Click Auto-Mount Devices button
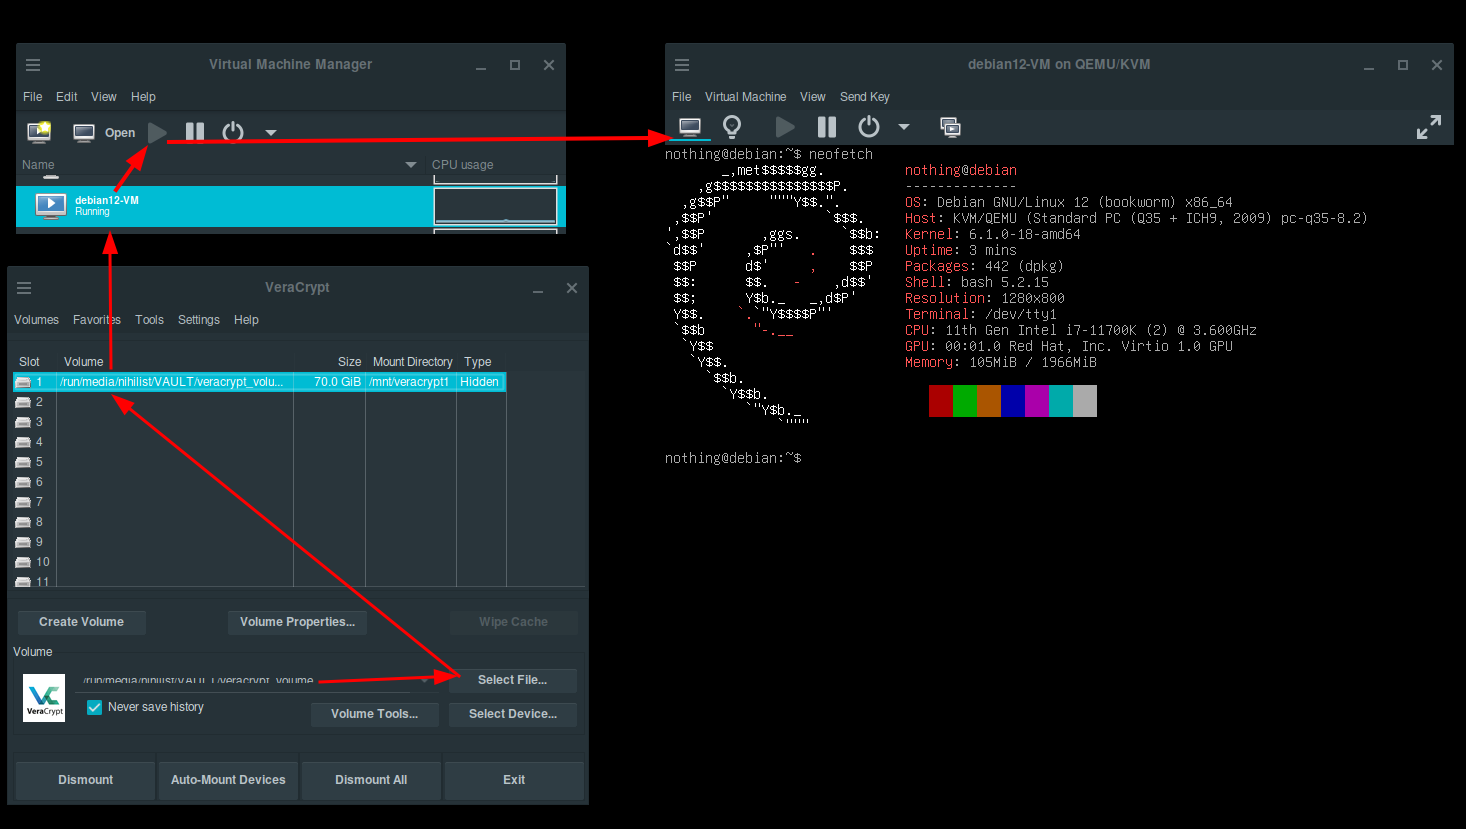 pyautogui.click(x=228, y=780)
